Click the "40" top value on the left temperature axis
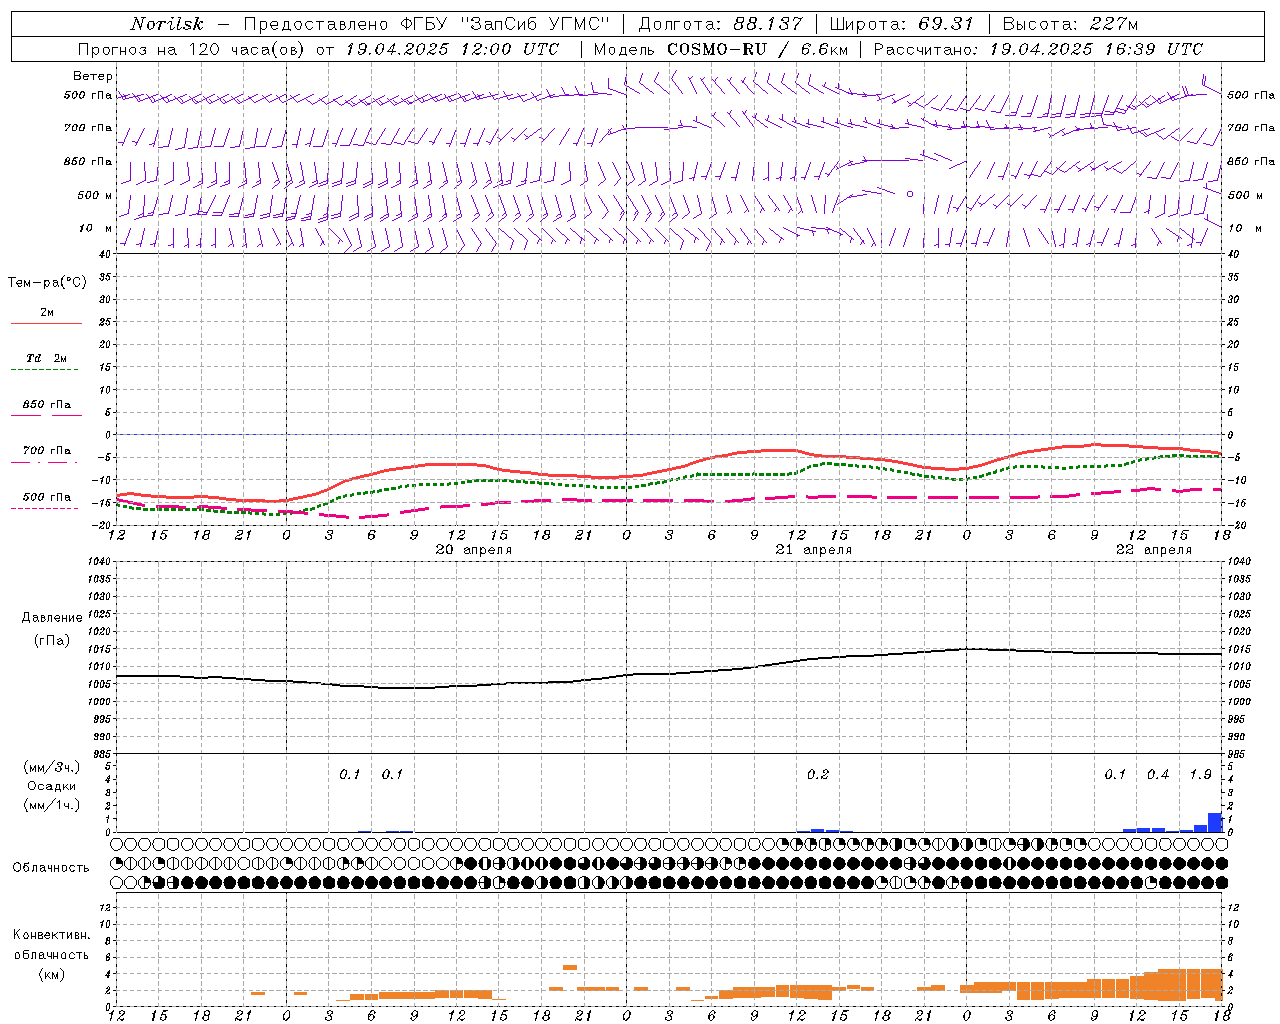Screen dimensions: 1280x1024 [104, 254]
